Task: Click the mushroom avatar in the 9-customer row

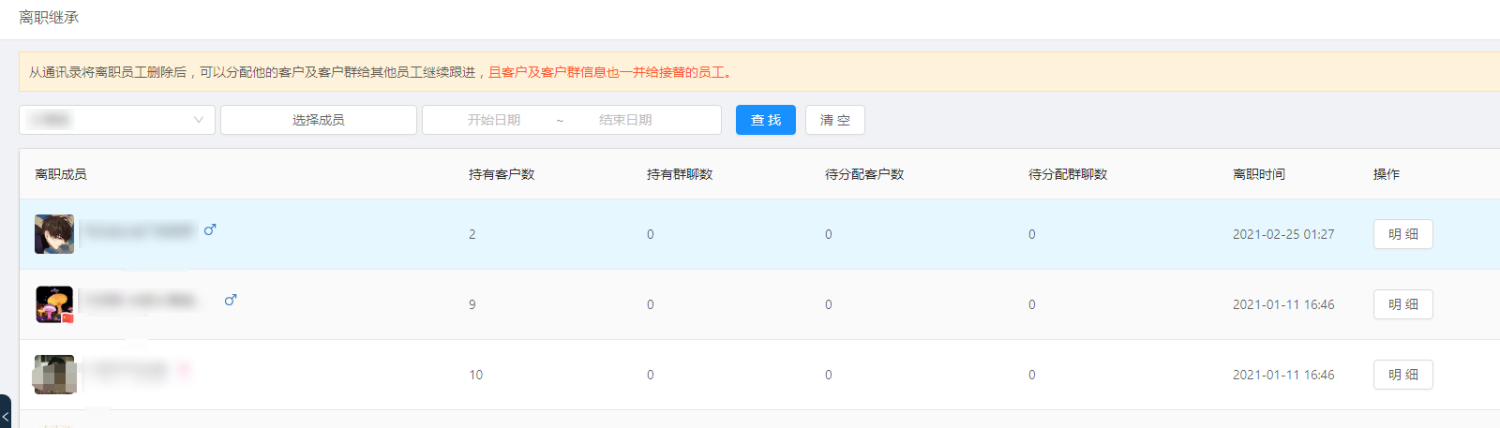Action: click(x=54, y=304)
